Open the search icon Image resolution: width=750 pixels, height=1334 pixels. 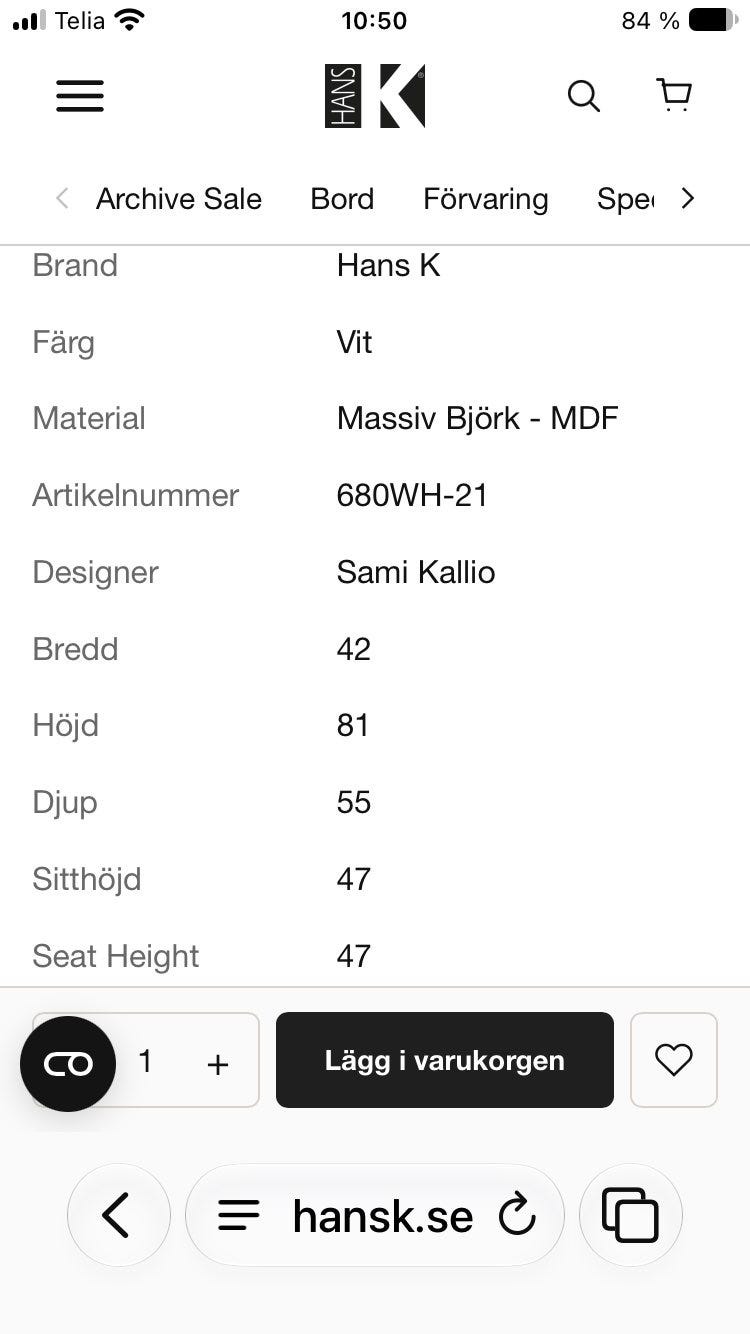click(x=584, y=96)
